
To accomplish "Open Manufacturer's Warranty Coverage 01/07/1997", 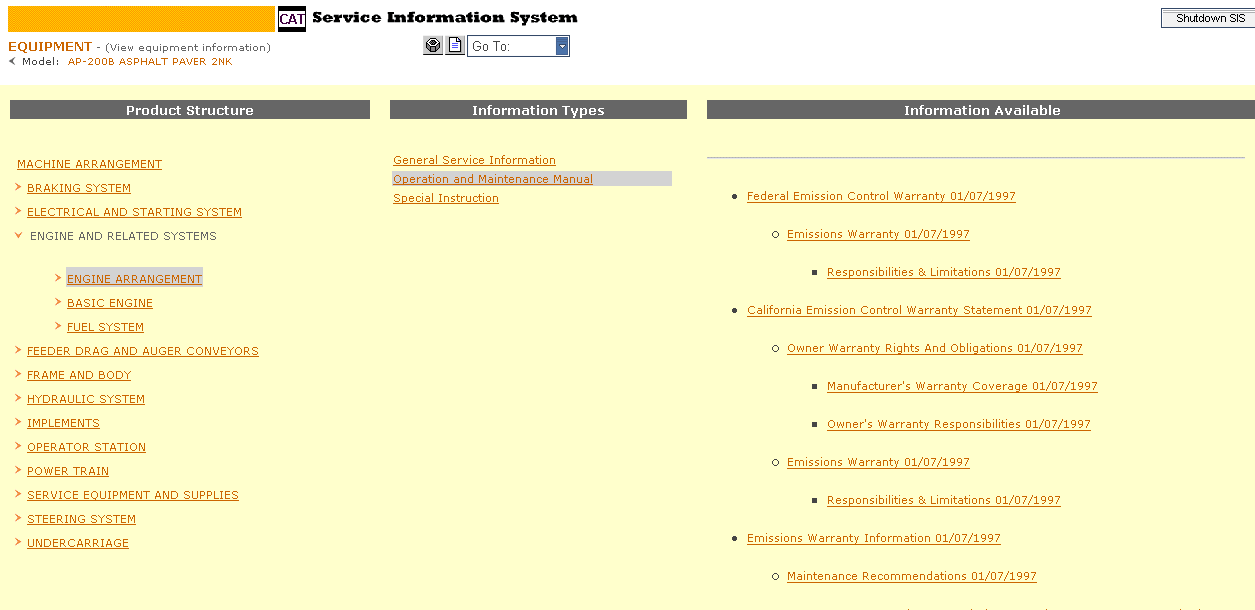I will pyautogui.click(x=962, y=386).
